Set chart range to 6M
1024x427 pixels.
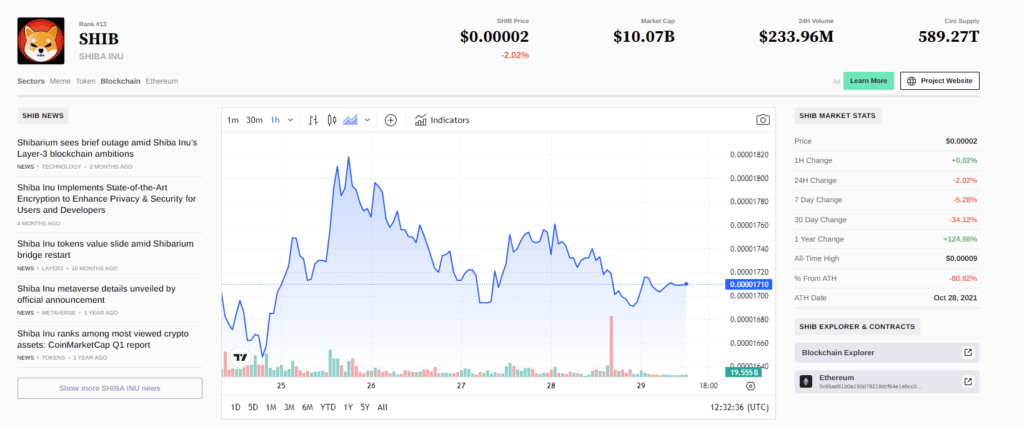(308, 407)
